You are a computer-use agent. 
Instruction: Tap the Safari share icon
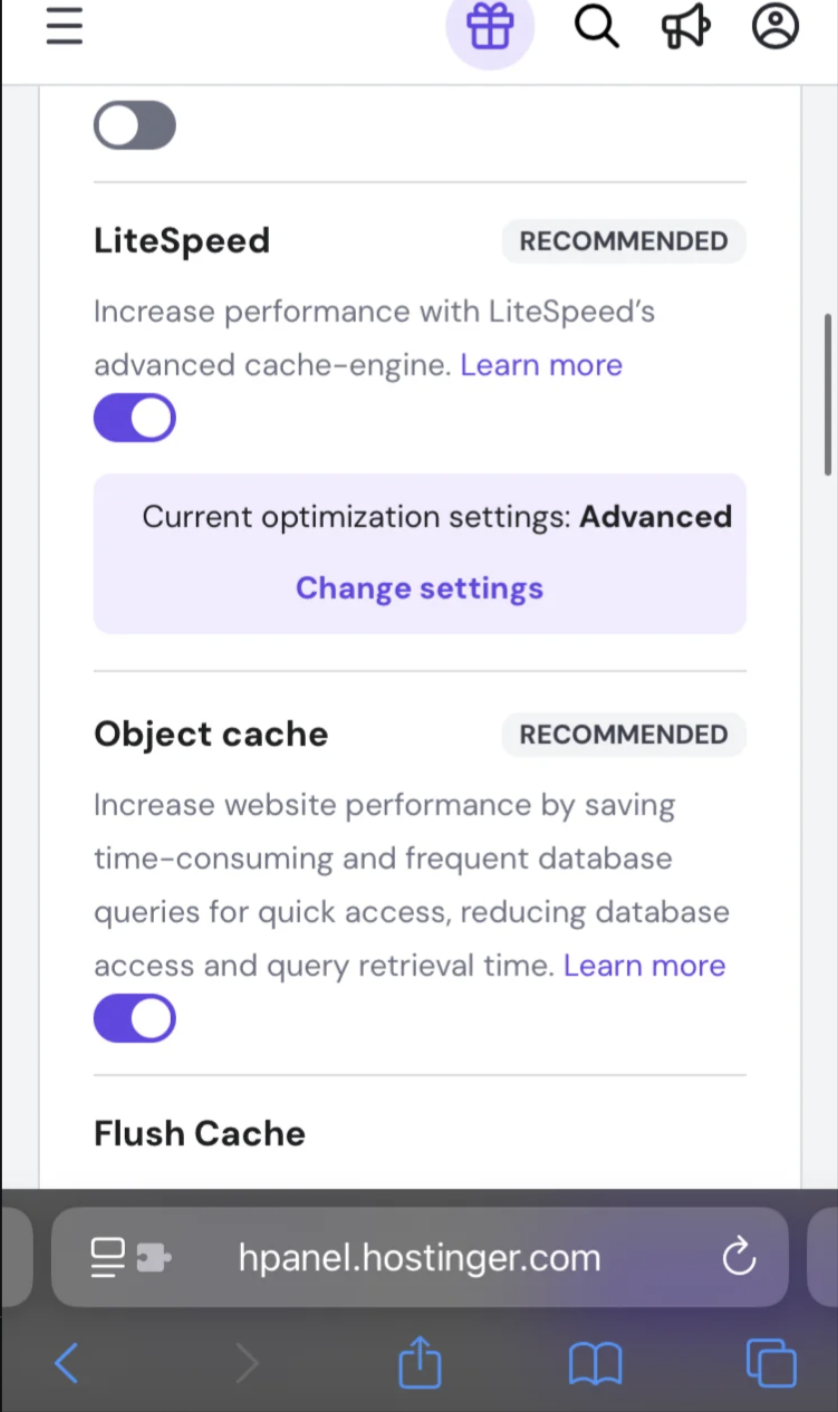point(420,1362)
